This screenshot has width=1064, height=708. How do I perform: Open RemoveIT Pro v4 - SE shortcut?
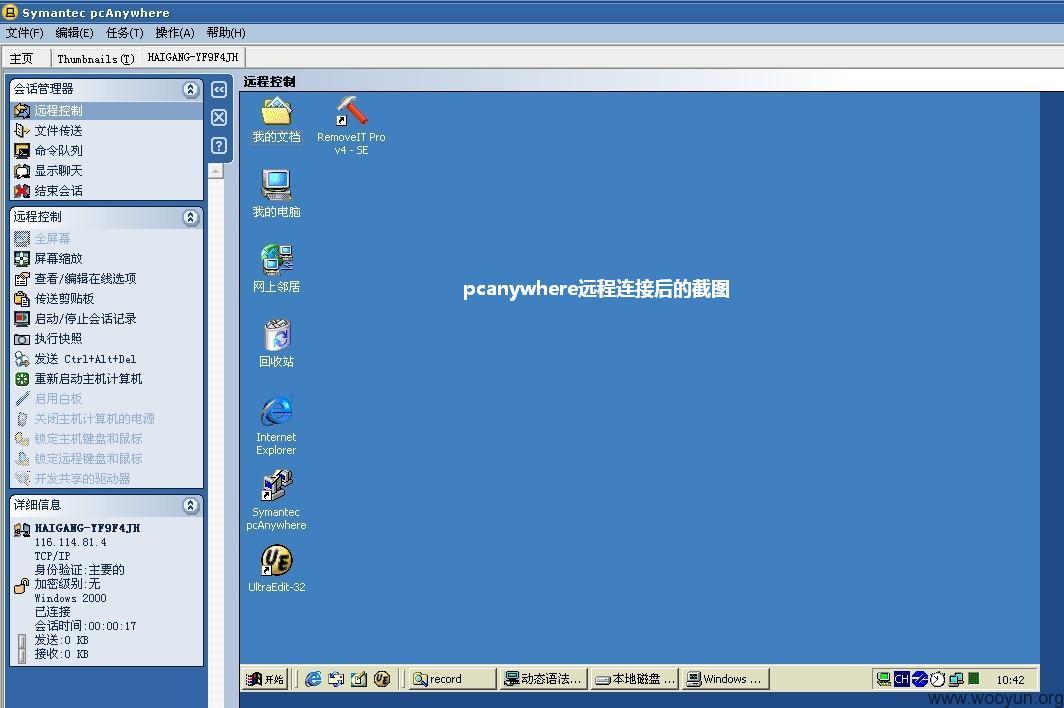[x=351, y=126]
